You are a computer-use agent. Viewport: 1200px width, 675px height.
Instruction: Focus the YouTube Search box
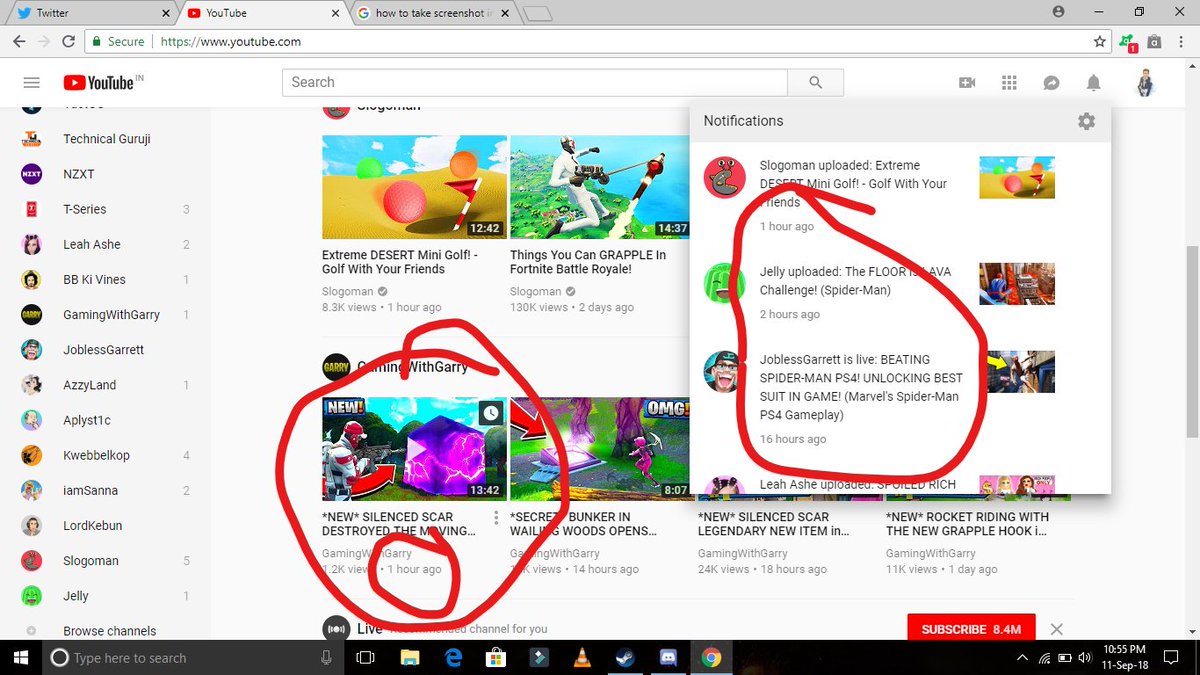[535, 83]
